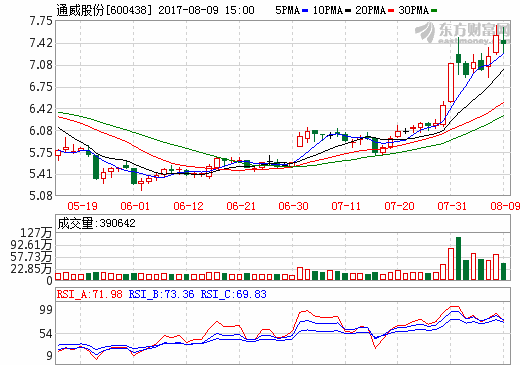This screenshot has width=520, height=365.
Task: Click the 5PMA blue legend swatch
Action: [305, 11]
